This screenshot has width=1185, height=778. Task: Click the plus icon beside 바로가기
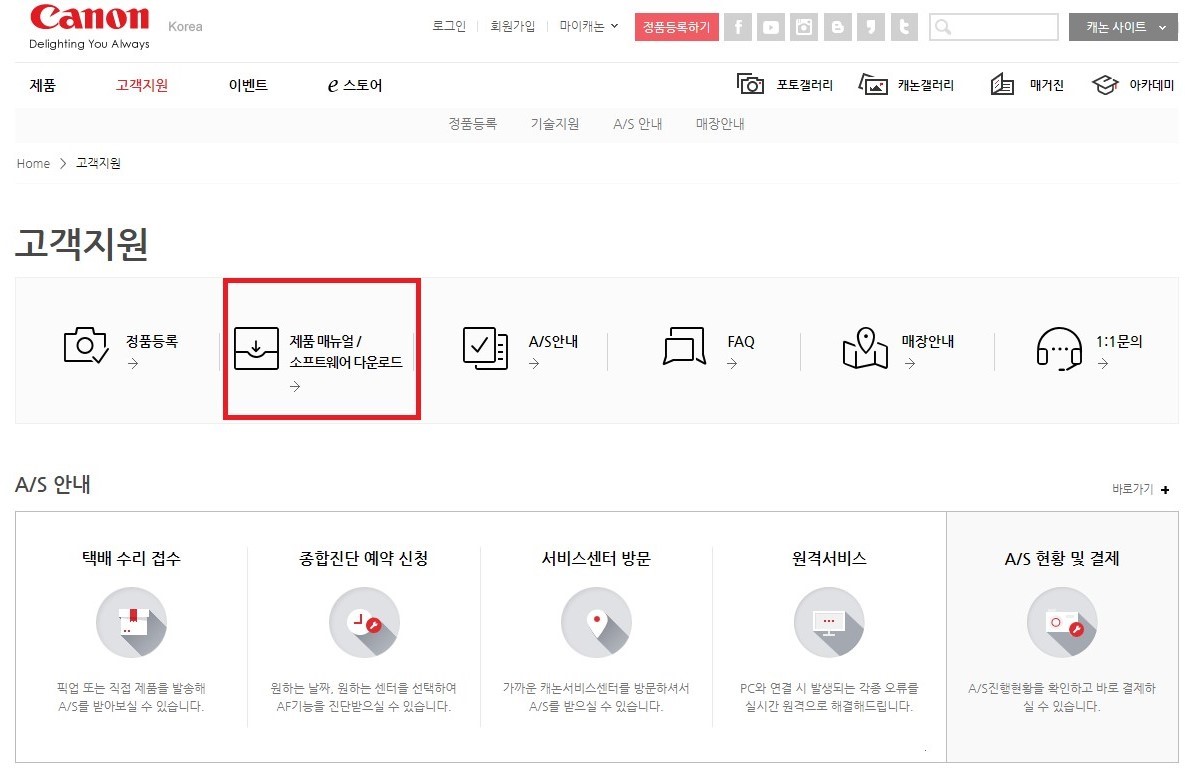coord(1165,490)
